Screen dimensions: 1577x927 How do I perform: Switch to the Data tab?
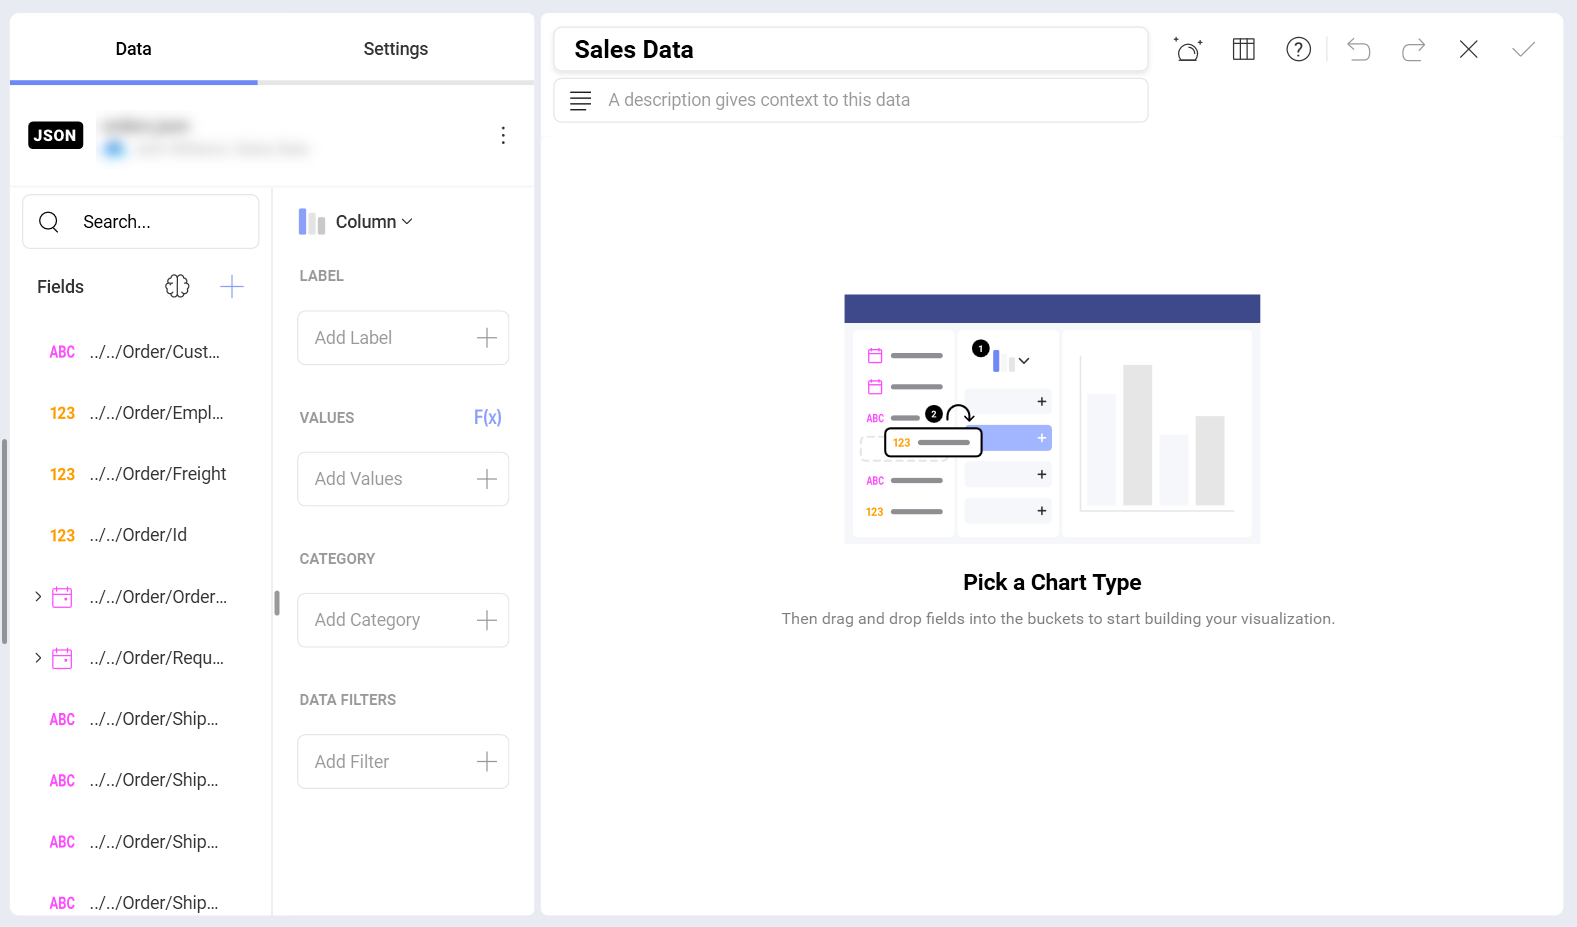pyautogui.click(x=133, y=49)
